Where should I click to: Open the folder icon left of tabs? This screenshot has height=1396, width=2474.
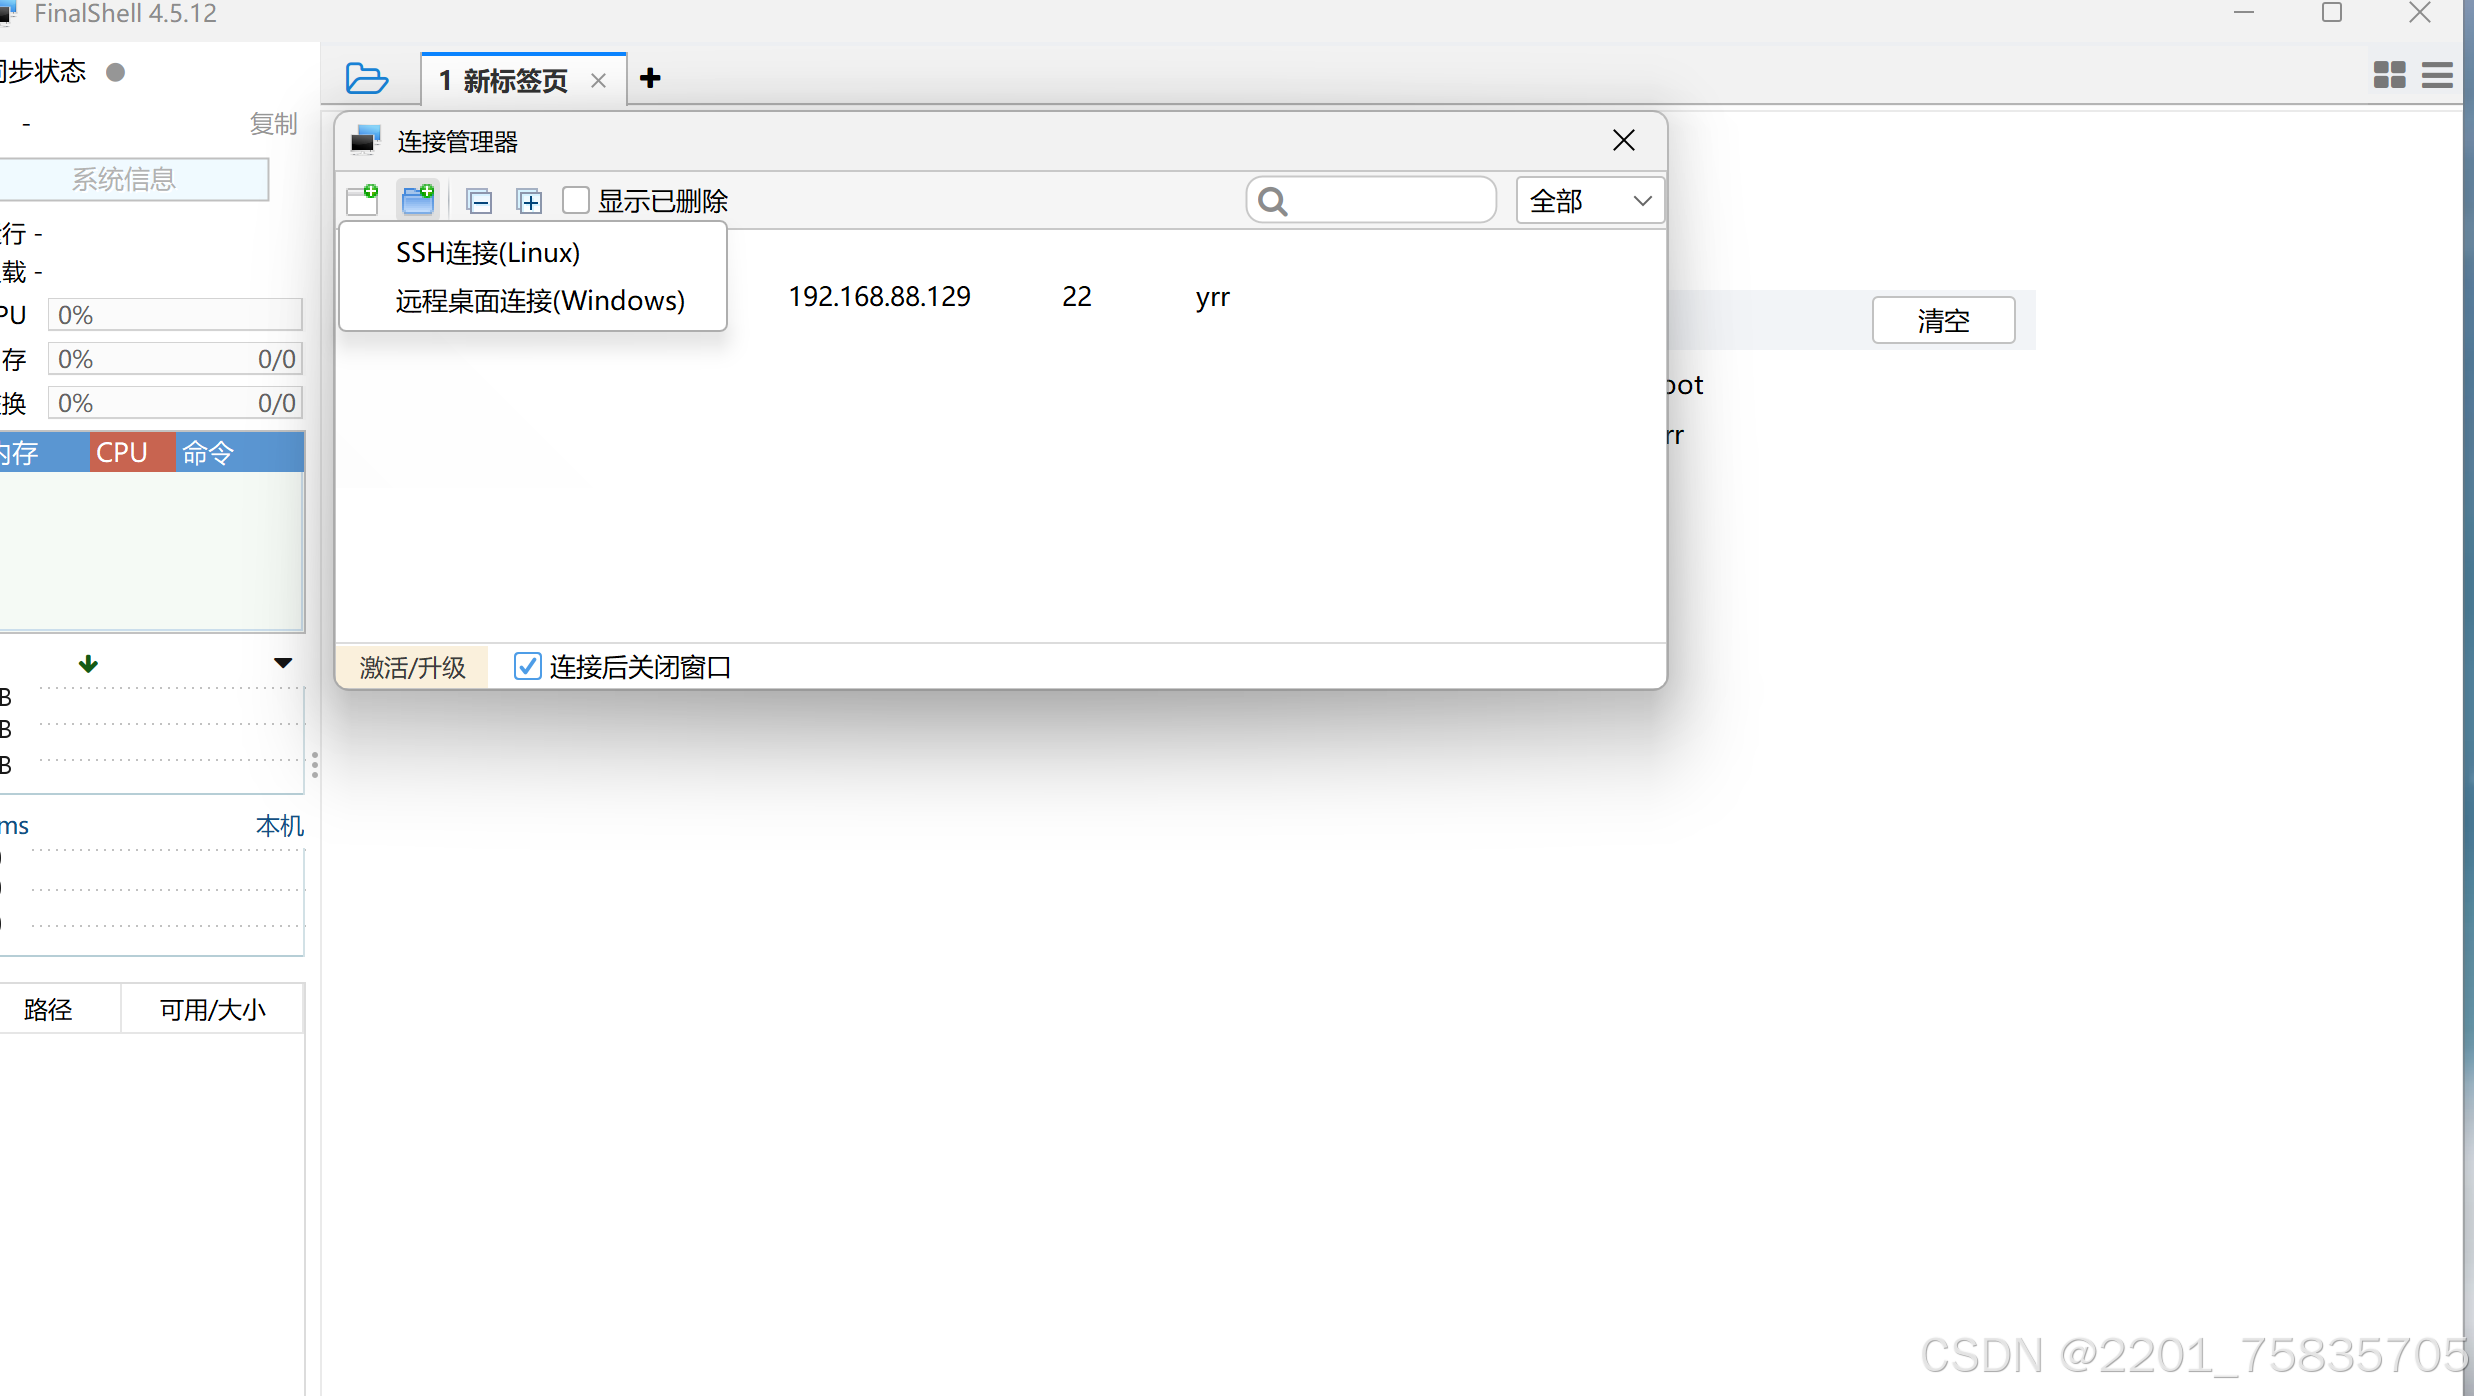[x=366, y=78]
